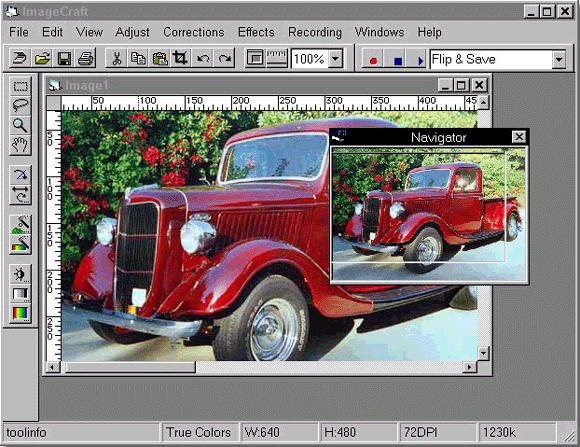Start recording with the red record button
This screenshot has height=447, width=580.
(x=373, y=60)
